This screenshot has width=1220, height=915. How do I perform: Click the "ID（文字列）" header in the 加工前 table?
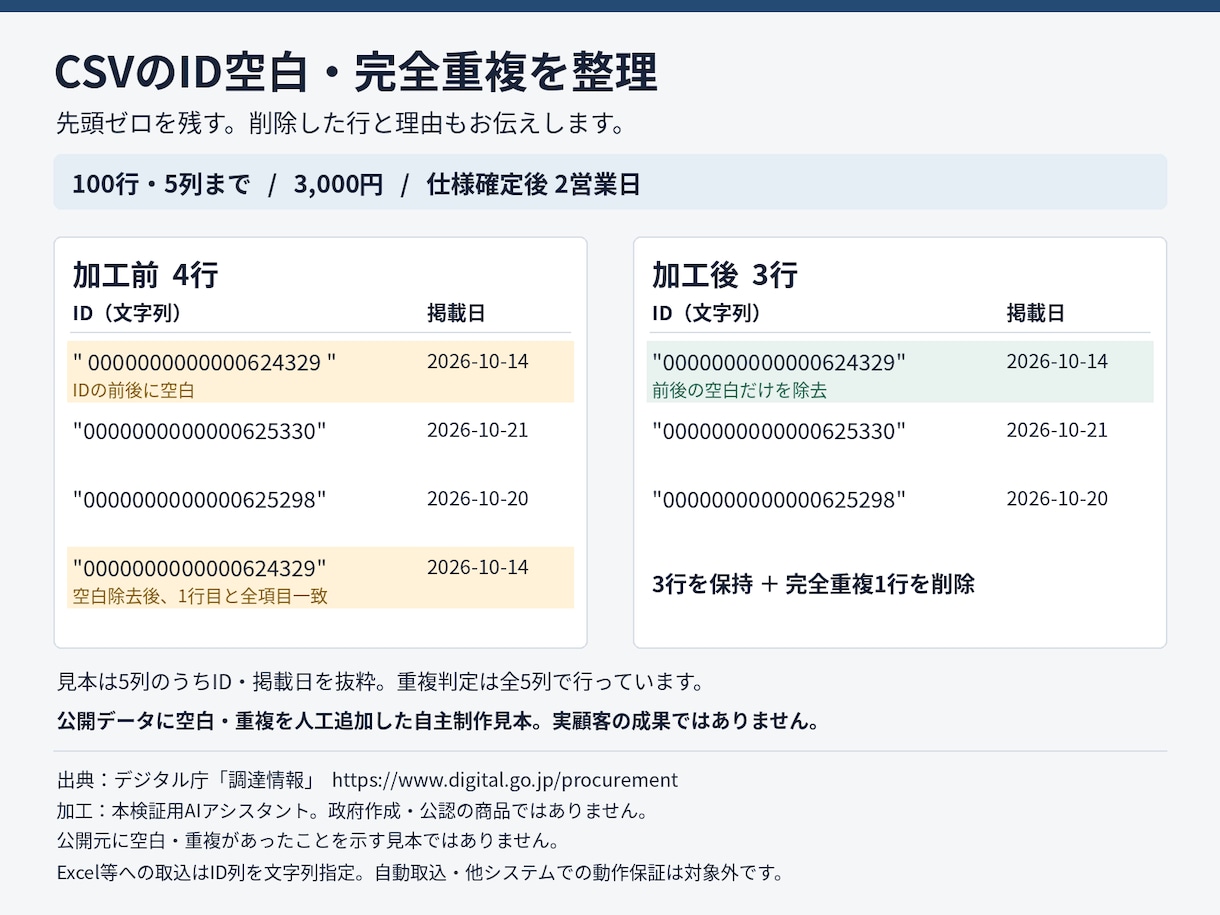click(x=127, y=313)
